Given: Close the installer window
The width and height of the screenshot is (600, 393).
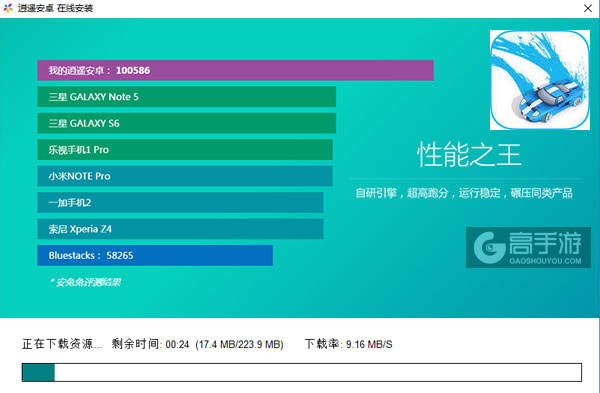Looking at the screenshot, I should (x=588, y=8).
